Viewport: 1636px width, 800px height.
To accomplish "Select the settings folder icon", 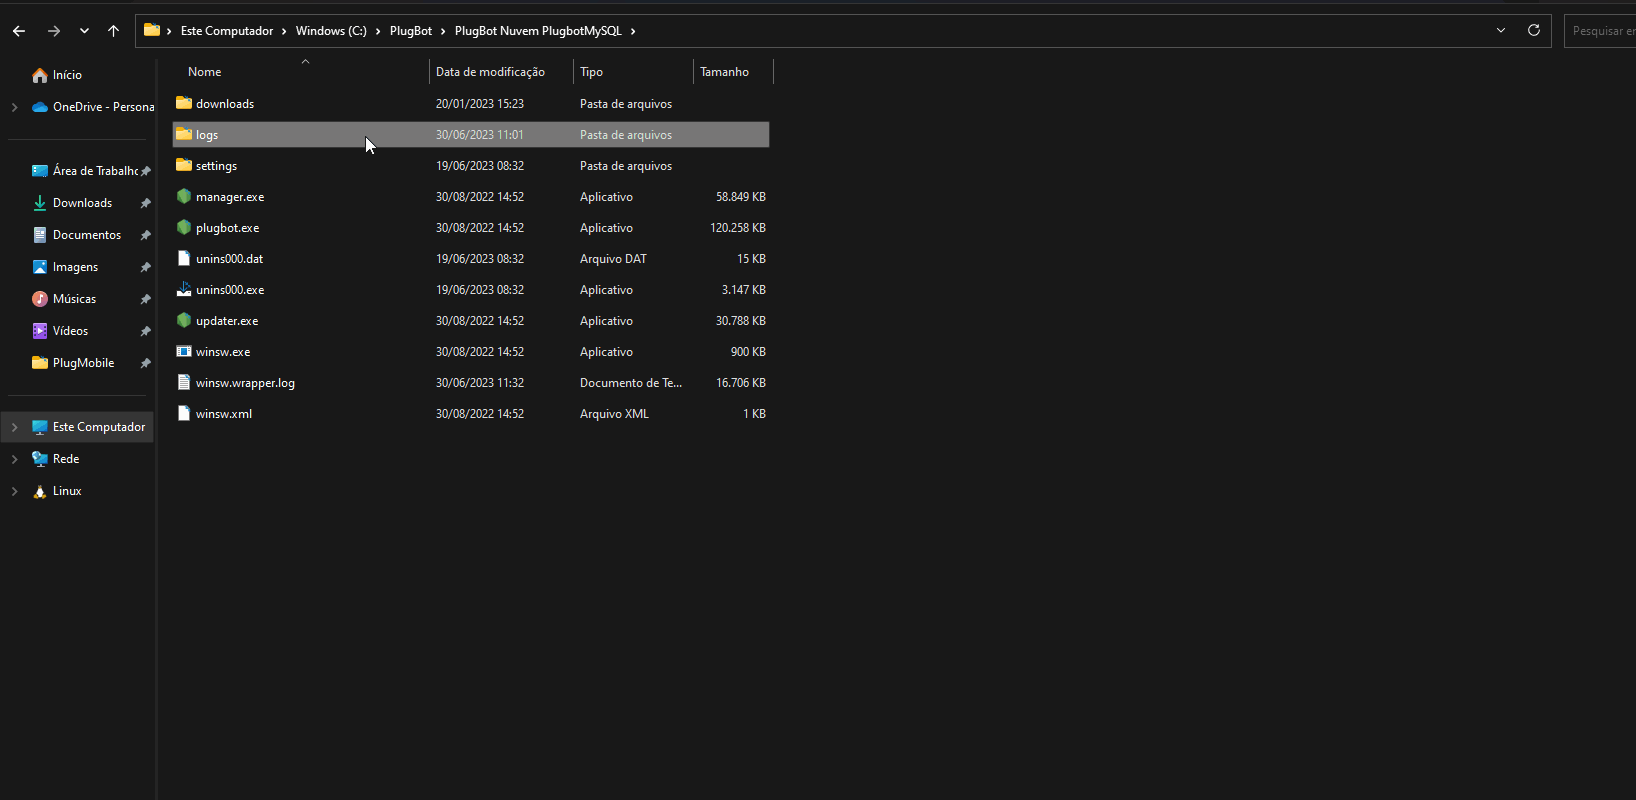I will (x=184, y=165).
